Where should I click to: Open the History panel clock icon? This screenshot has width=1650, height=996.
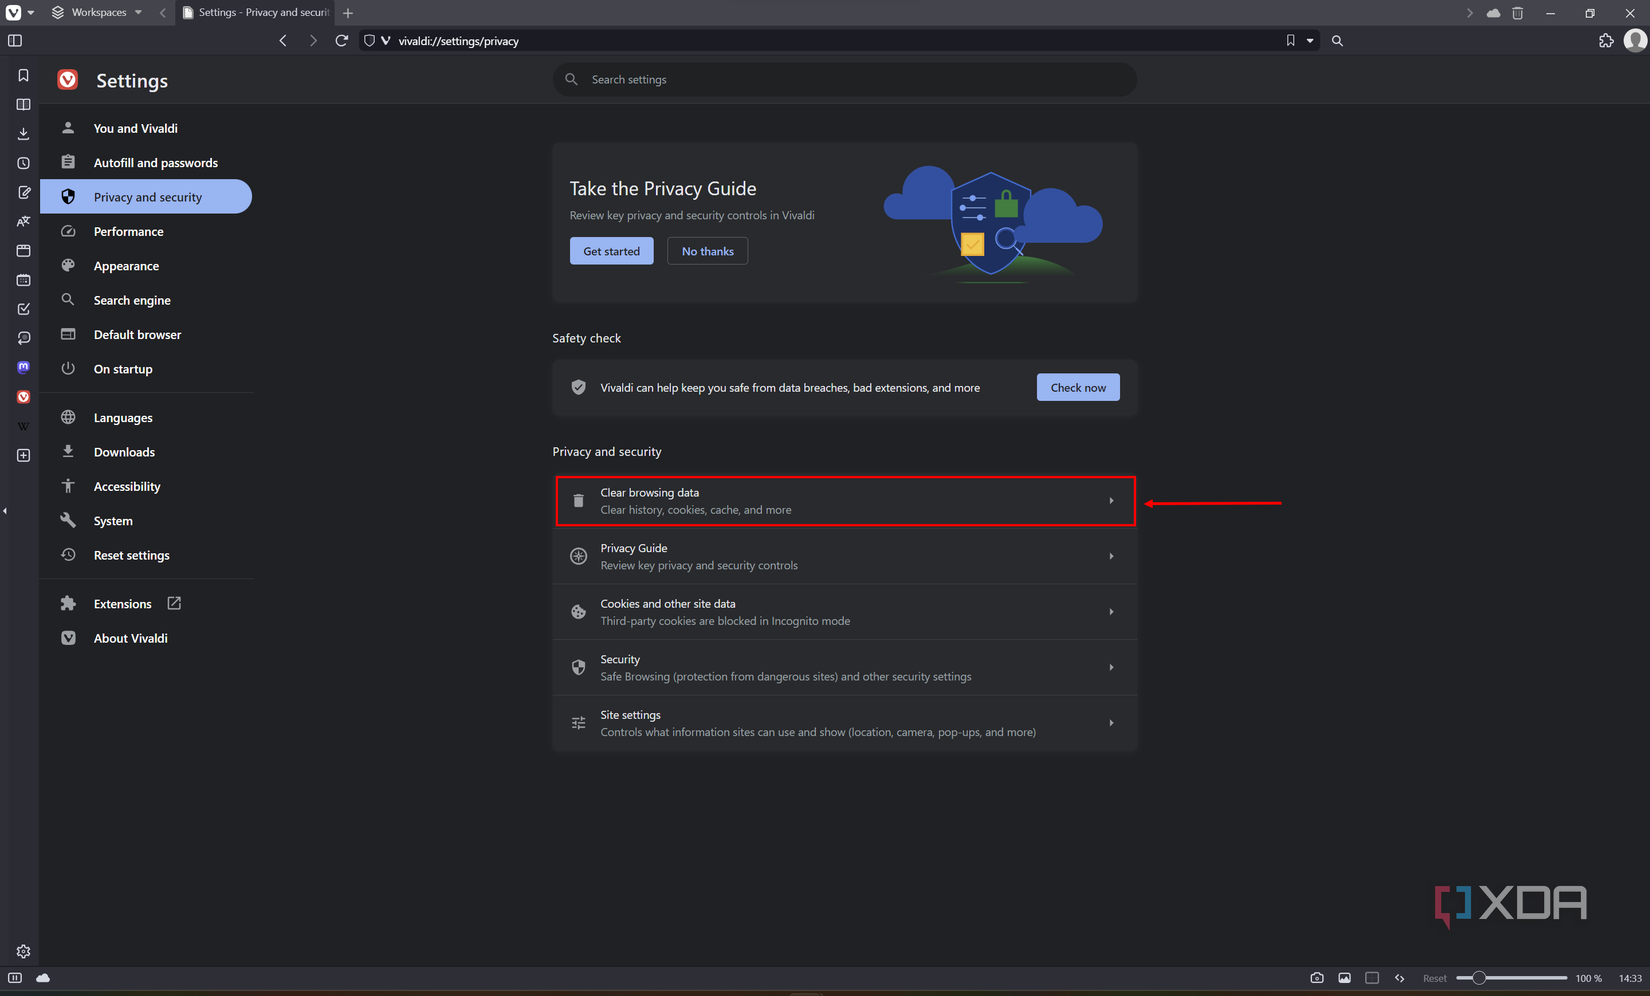23,163
